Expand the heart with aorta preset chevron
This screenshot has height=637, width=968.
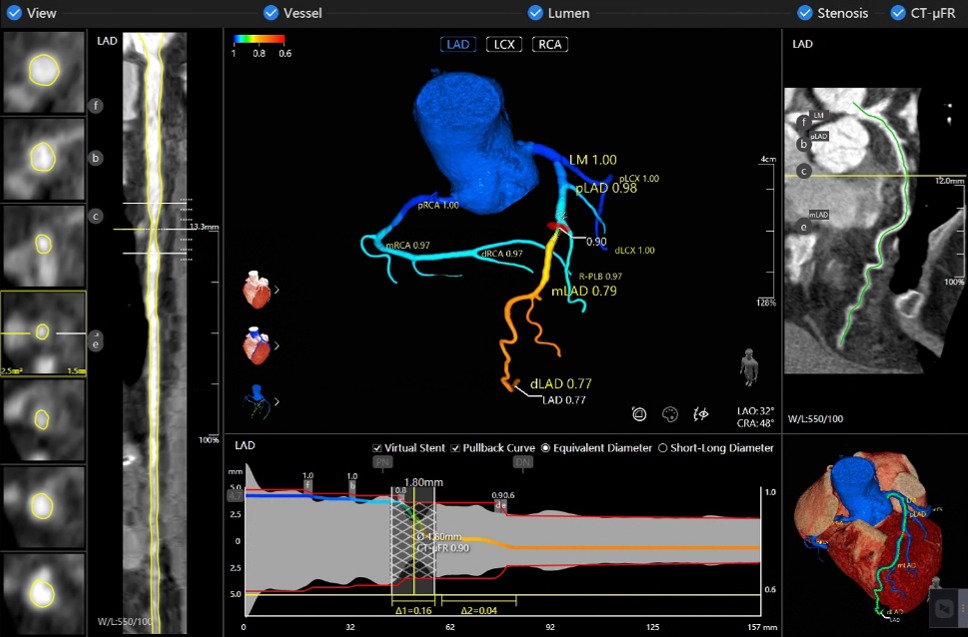click(x=277, y=346)
